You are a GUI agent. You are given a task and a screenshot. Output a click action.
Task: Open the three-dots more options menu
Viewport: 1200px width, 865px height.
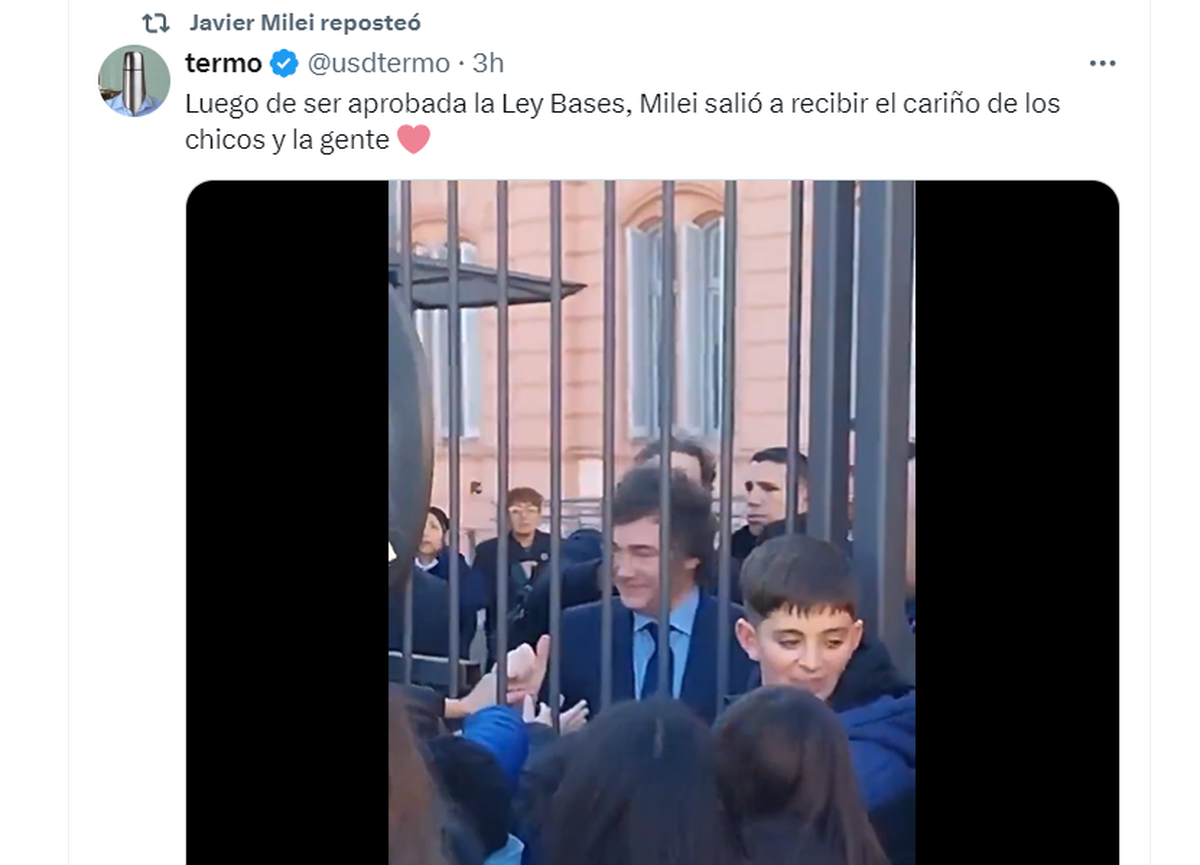click(x=1102, y=63)
